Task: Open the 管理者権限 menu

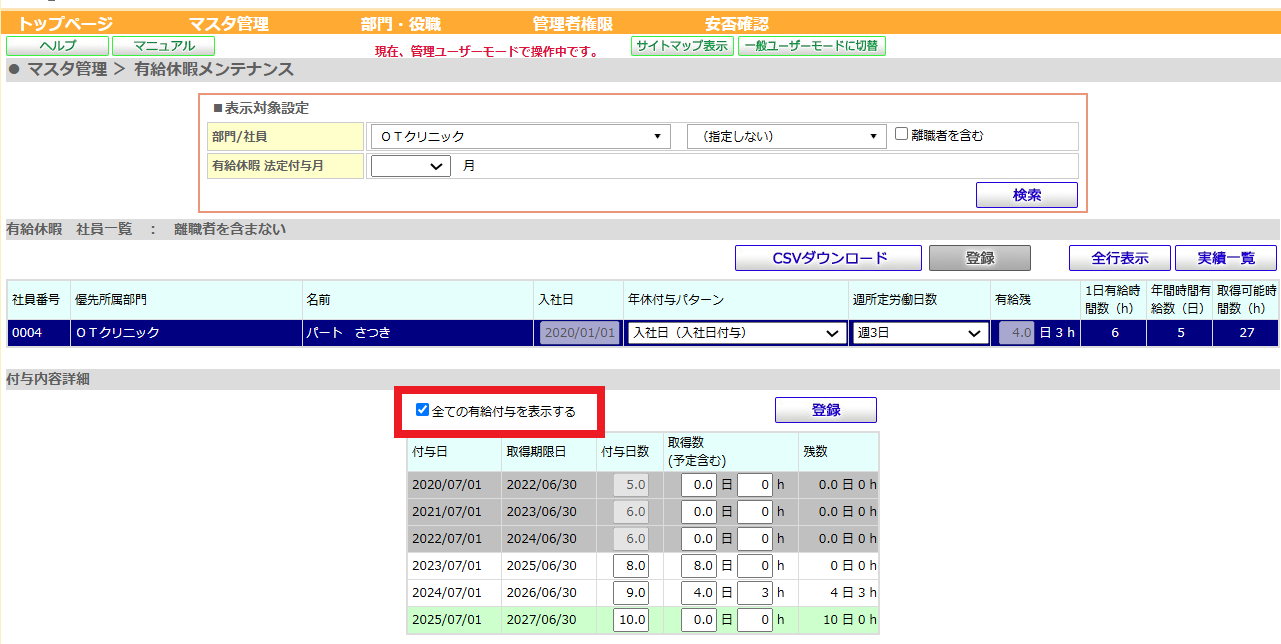Action: point(573,24)
